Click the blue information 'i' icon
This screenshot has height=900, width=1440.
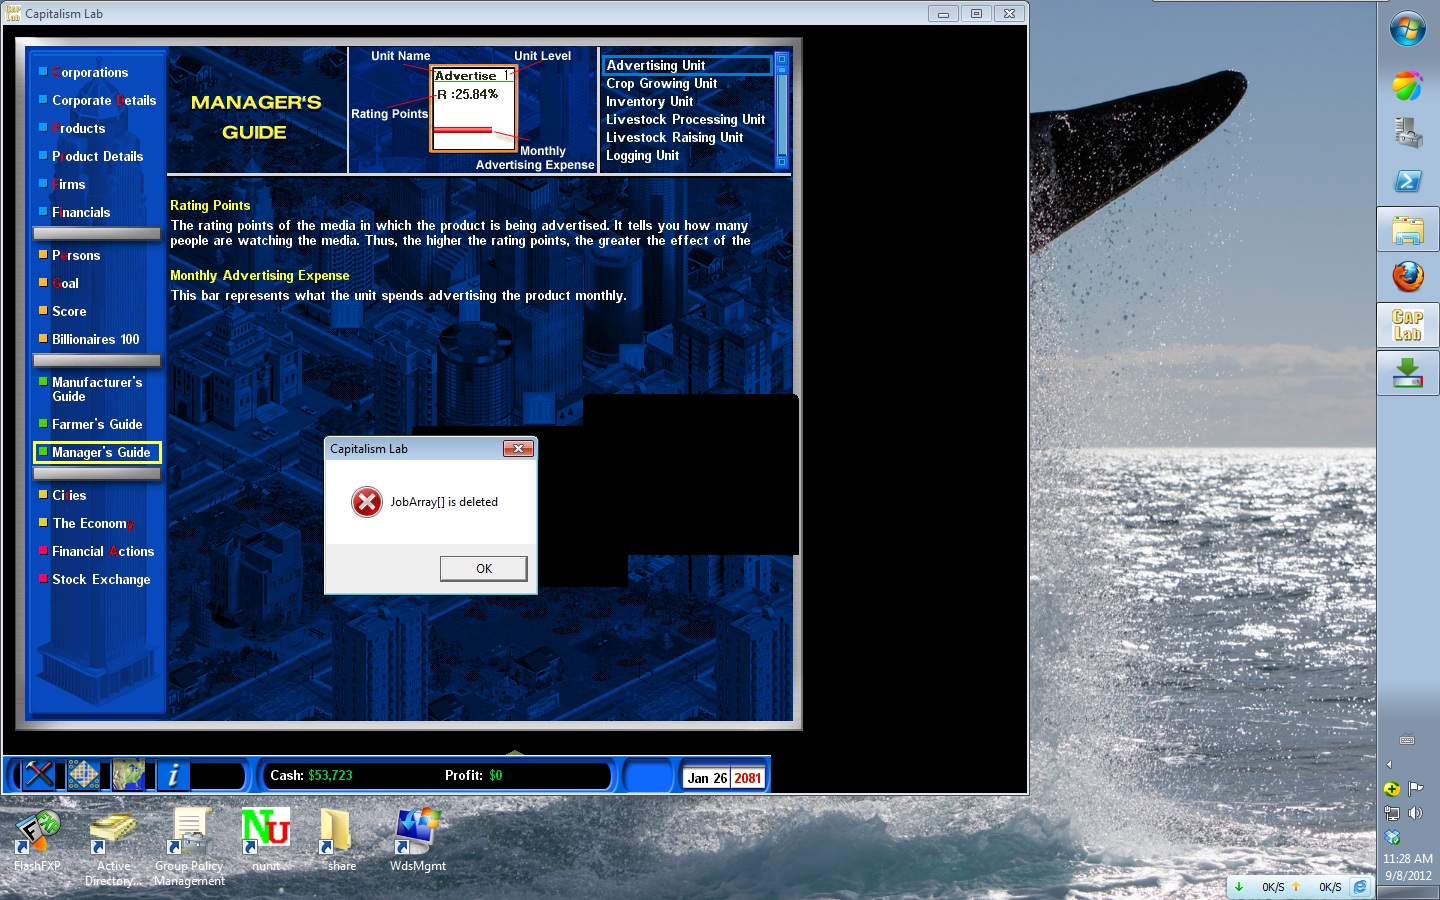173,774
